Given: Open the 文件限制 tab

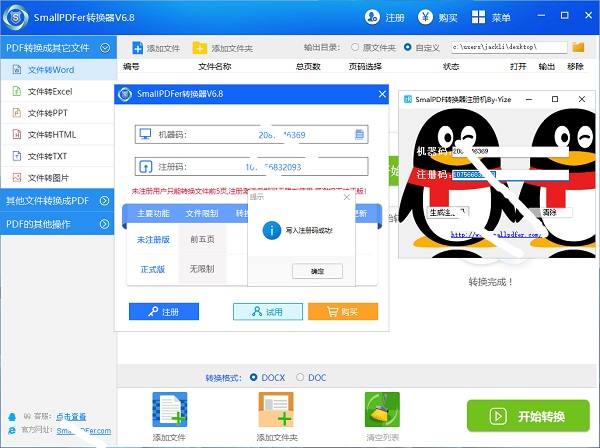Looking at the screenshot, I should (202, 213).
